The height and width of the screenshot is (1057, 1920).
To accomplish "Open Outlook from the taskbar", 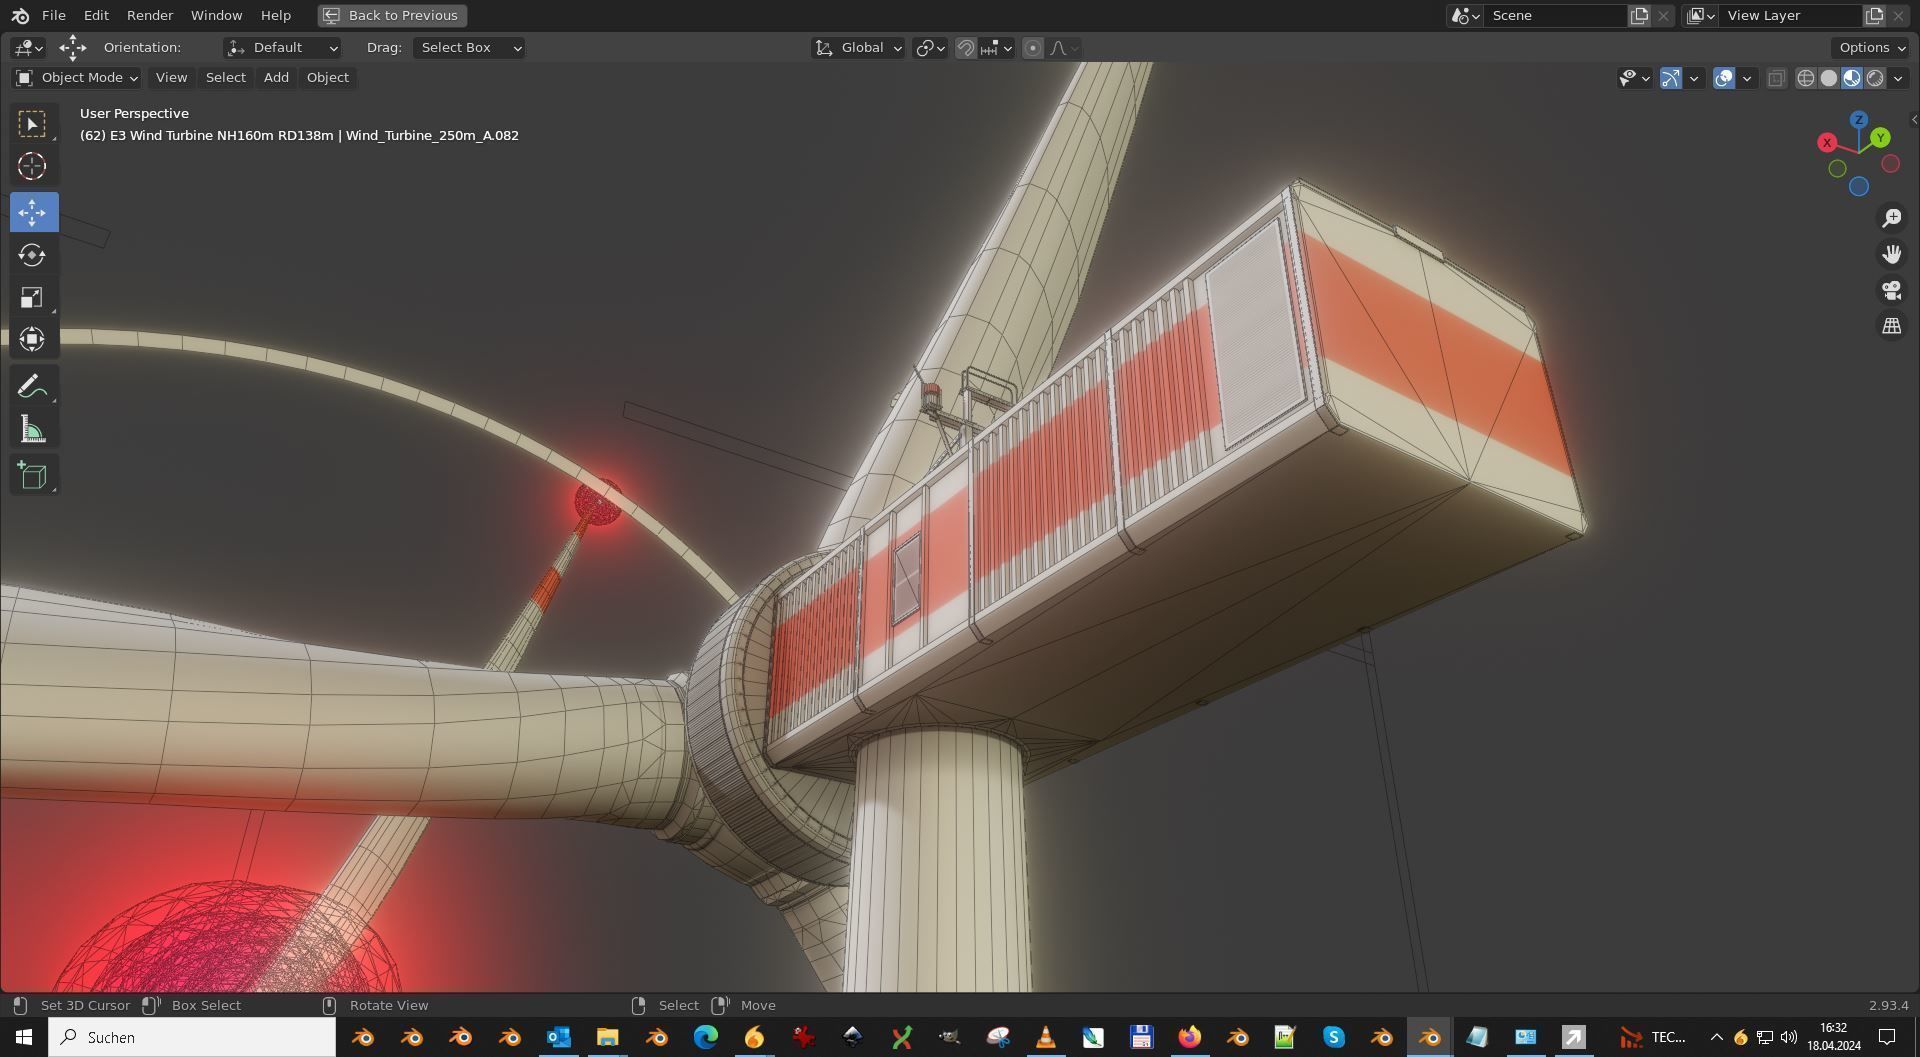I will (x=558, y=1037).
